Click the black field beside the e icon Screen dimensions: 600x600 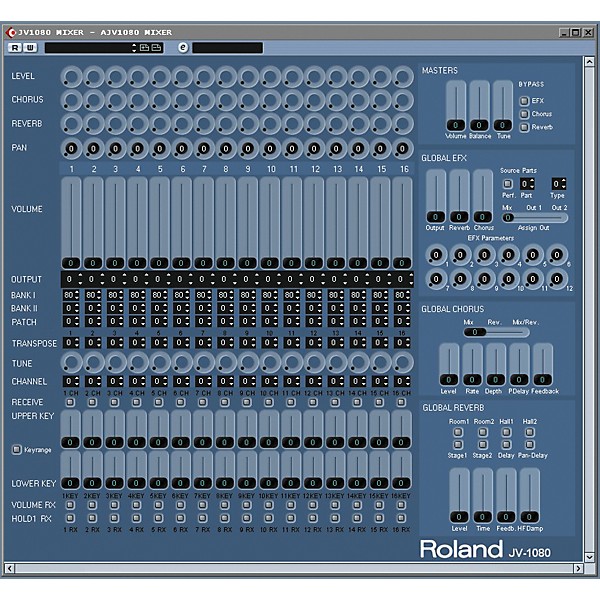[x=227, y=48]
